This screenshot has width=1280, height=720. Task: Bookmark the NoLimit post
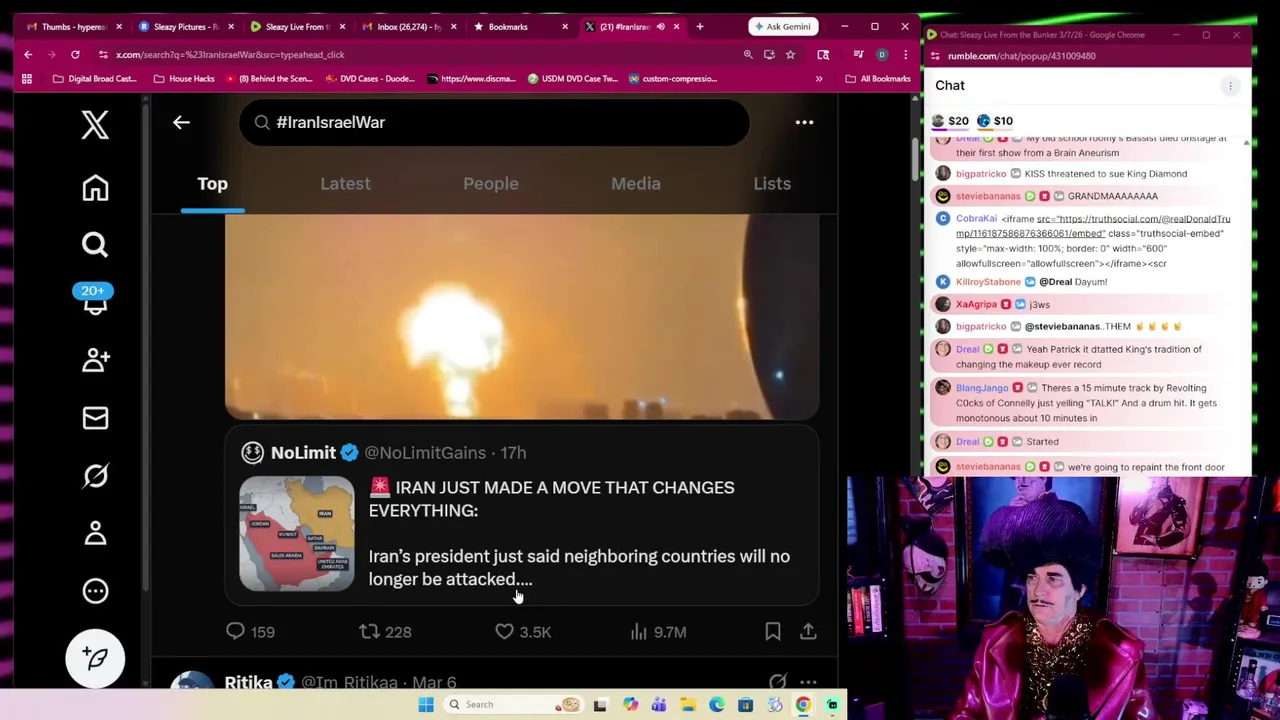point(773,632)
